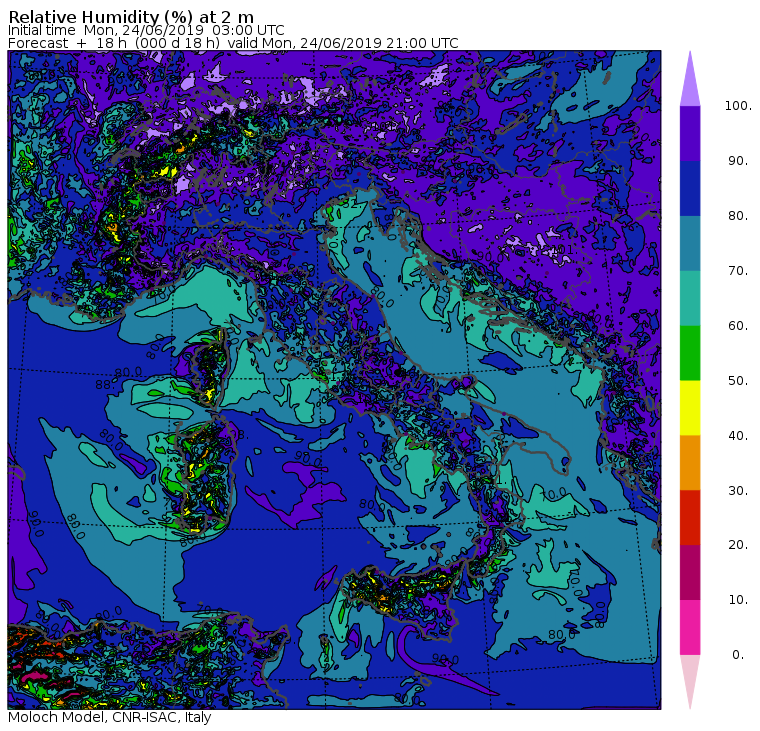
Task: Click the pale pink arrow below the color scale
Action: point(690,683)
